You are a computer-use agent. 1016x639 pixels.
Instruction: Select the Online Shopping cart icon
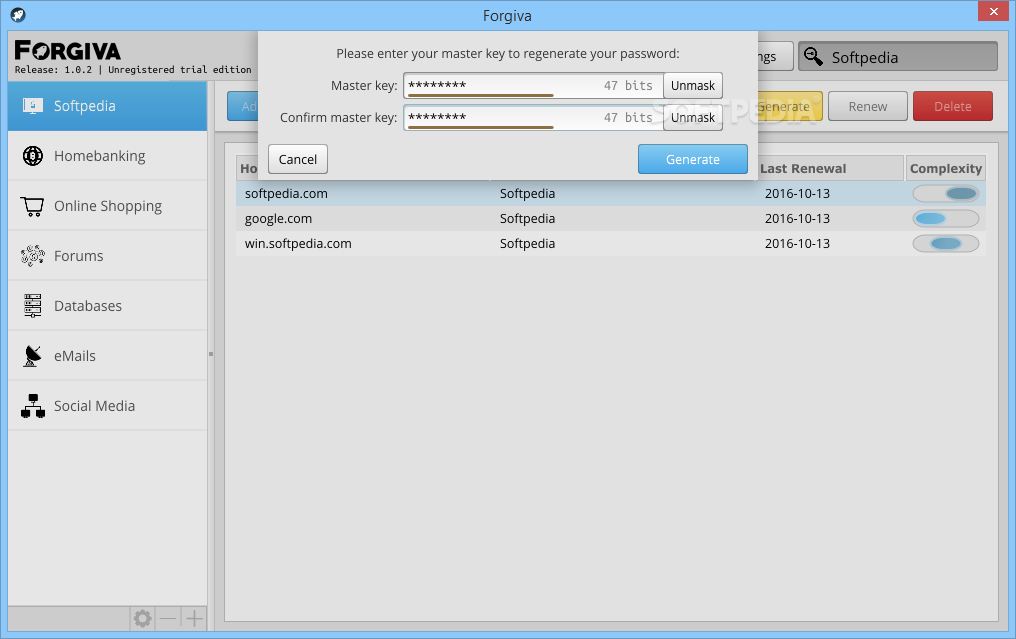click(32, 206)
